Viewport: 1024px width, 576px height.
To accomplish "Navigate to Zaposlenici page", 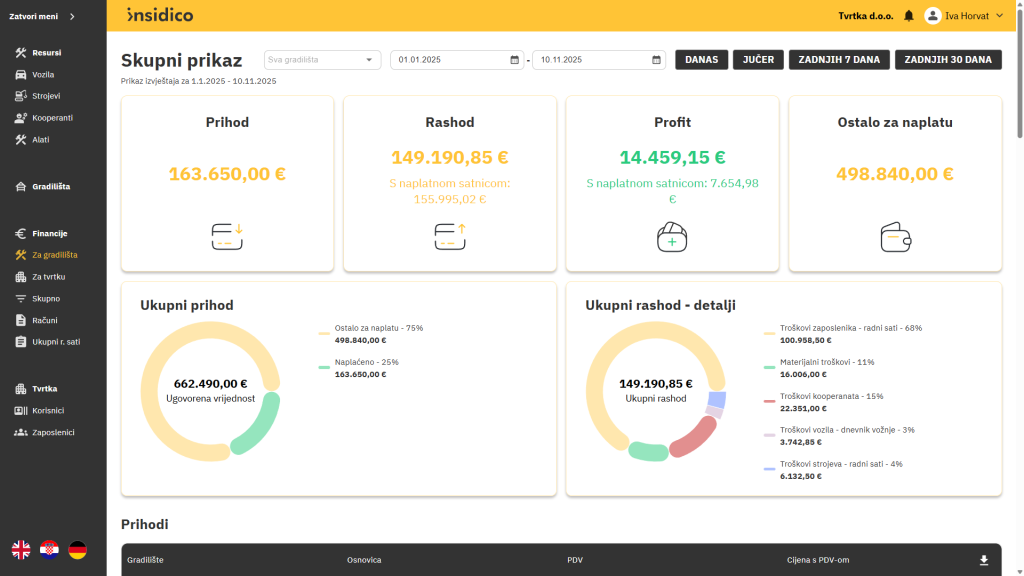I will pos(53,432).
